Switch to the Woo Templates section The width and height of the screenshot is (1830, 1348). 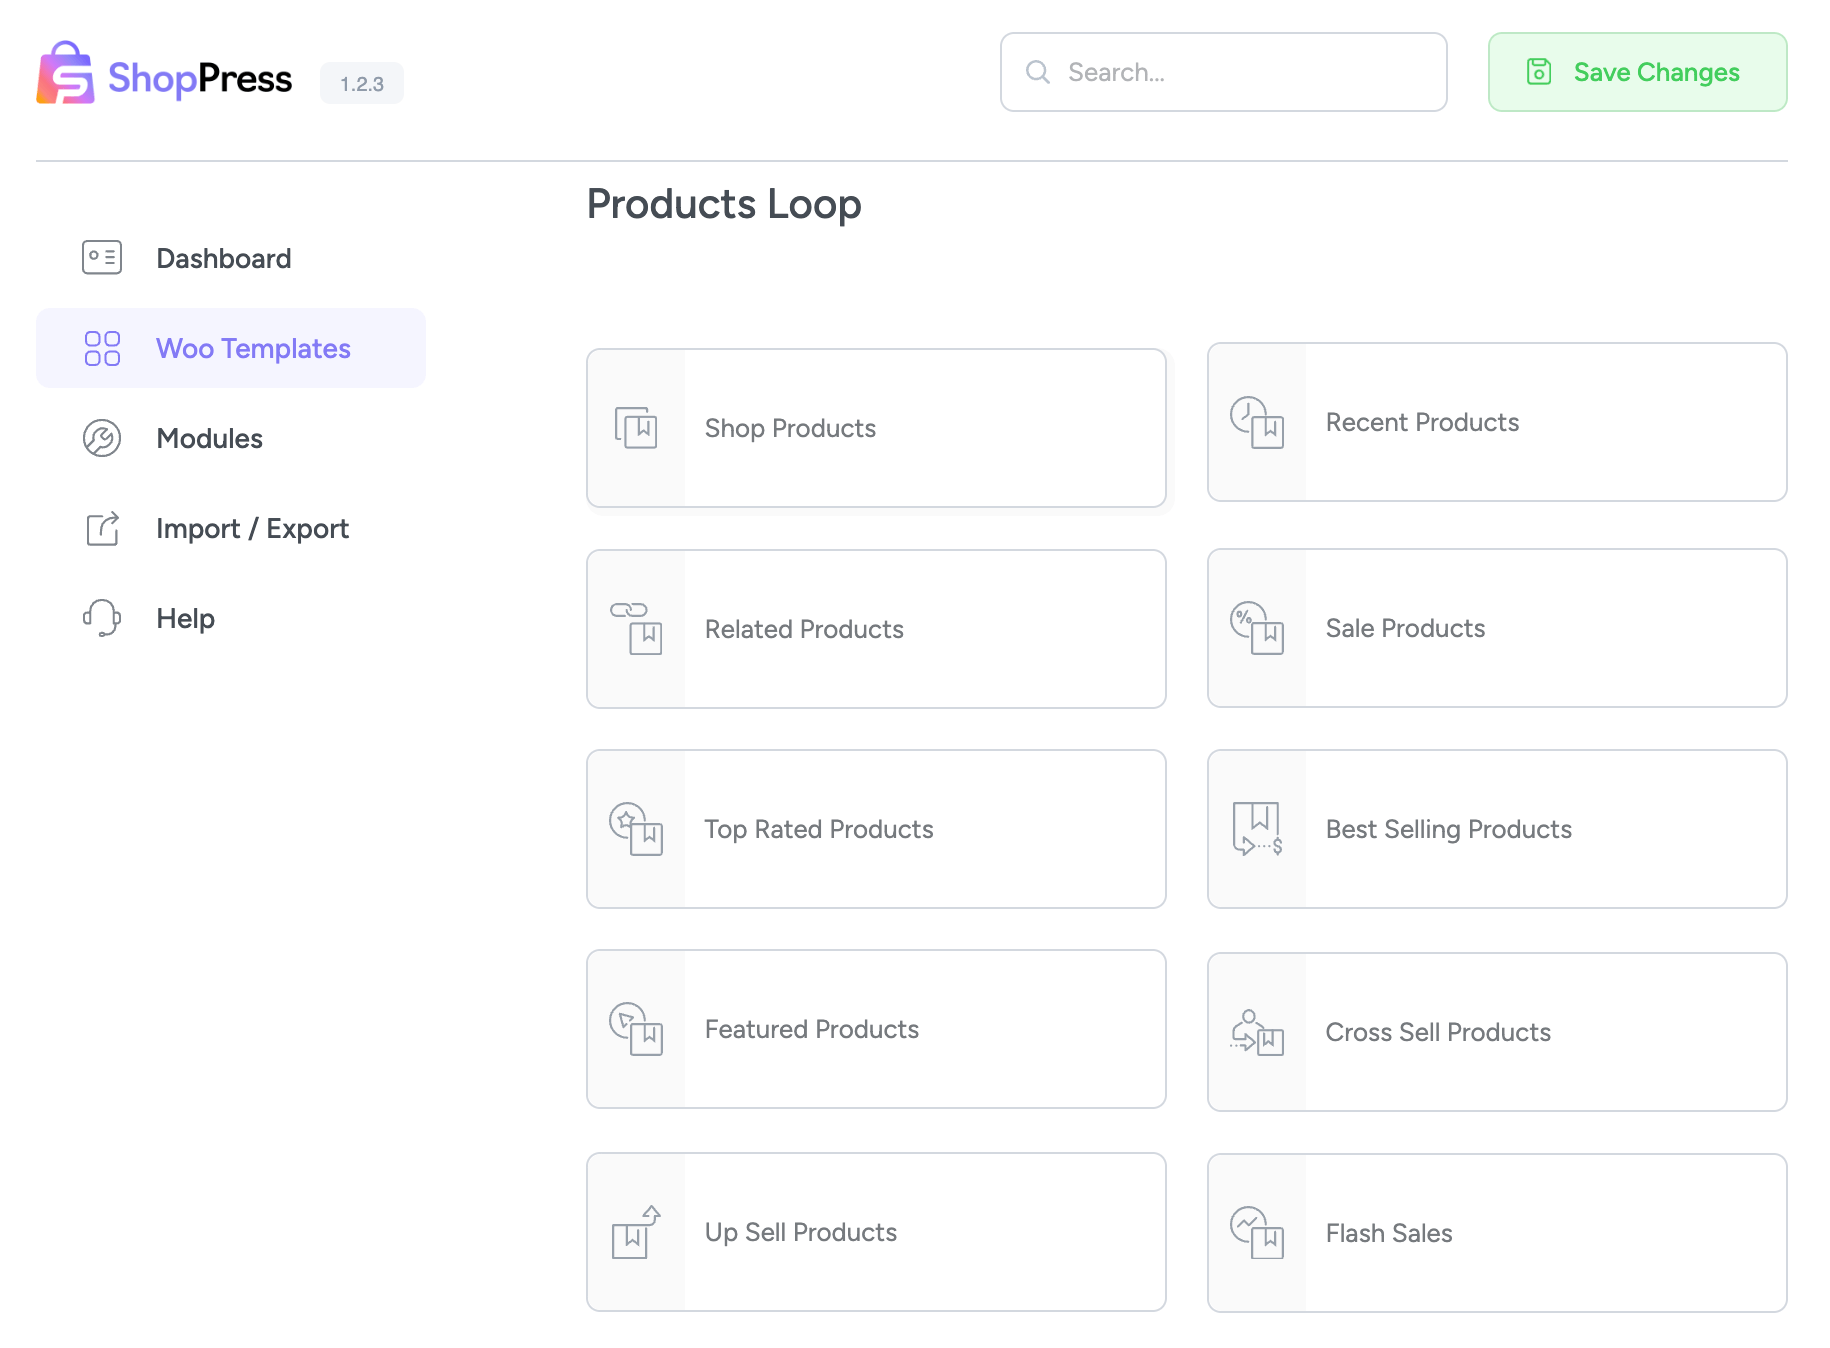(253, 348)
